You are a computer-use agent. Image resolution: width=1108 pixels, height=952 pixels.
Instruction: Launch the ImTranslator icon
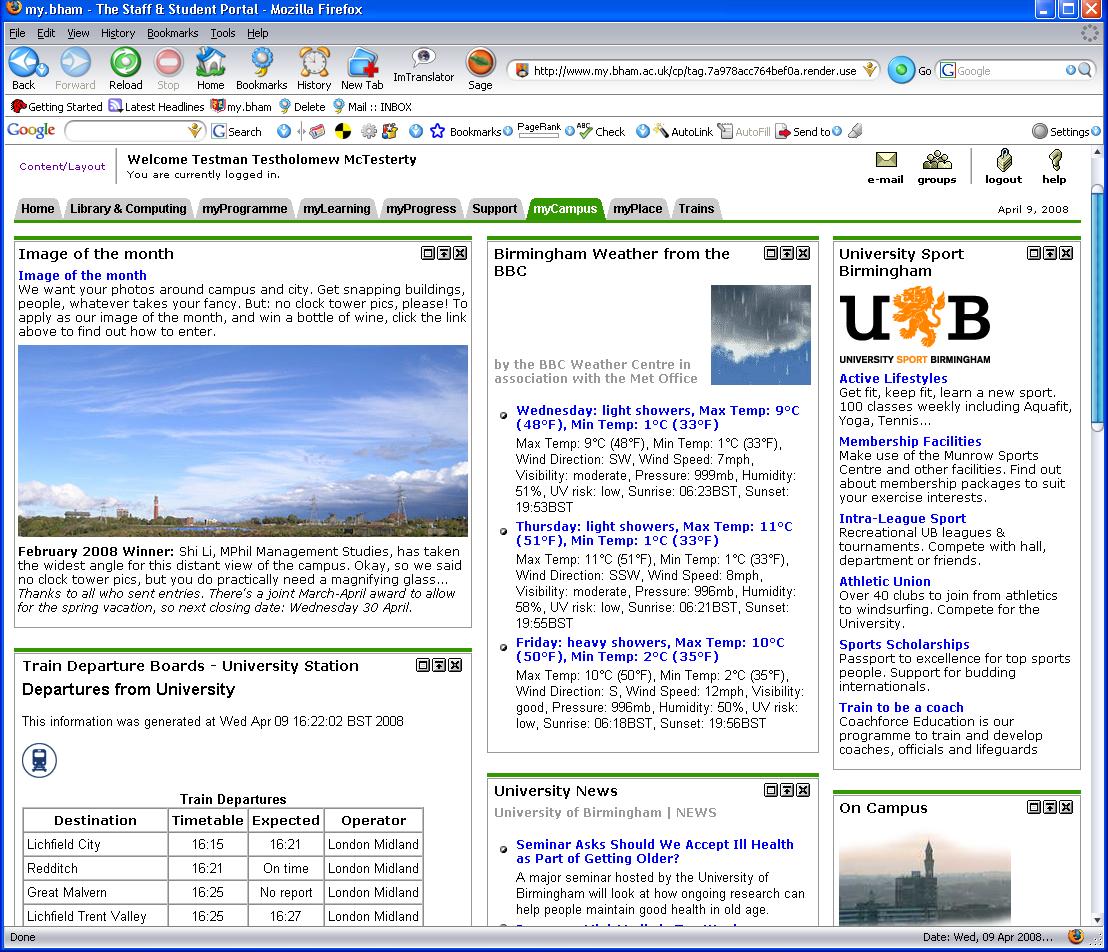pyautogui.click(x=423, y=58)
